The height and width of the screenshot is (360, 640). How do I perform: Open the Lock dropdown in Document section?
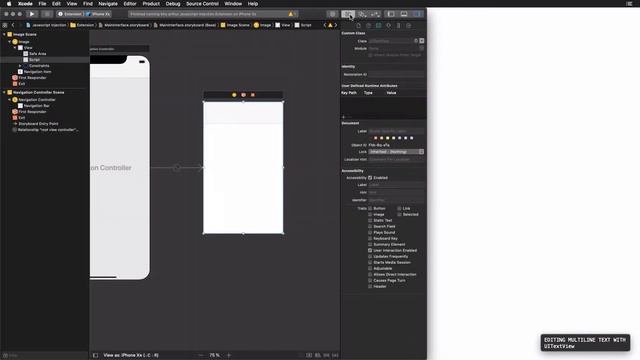[396, 152]
